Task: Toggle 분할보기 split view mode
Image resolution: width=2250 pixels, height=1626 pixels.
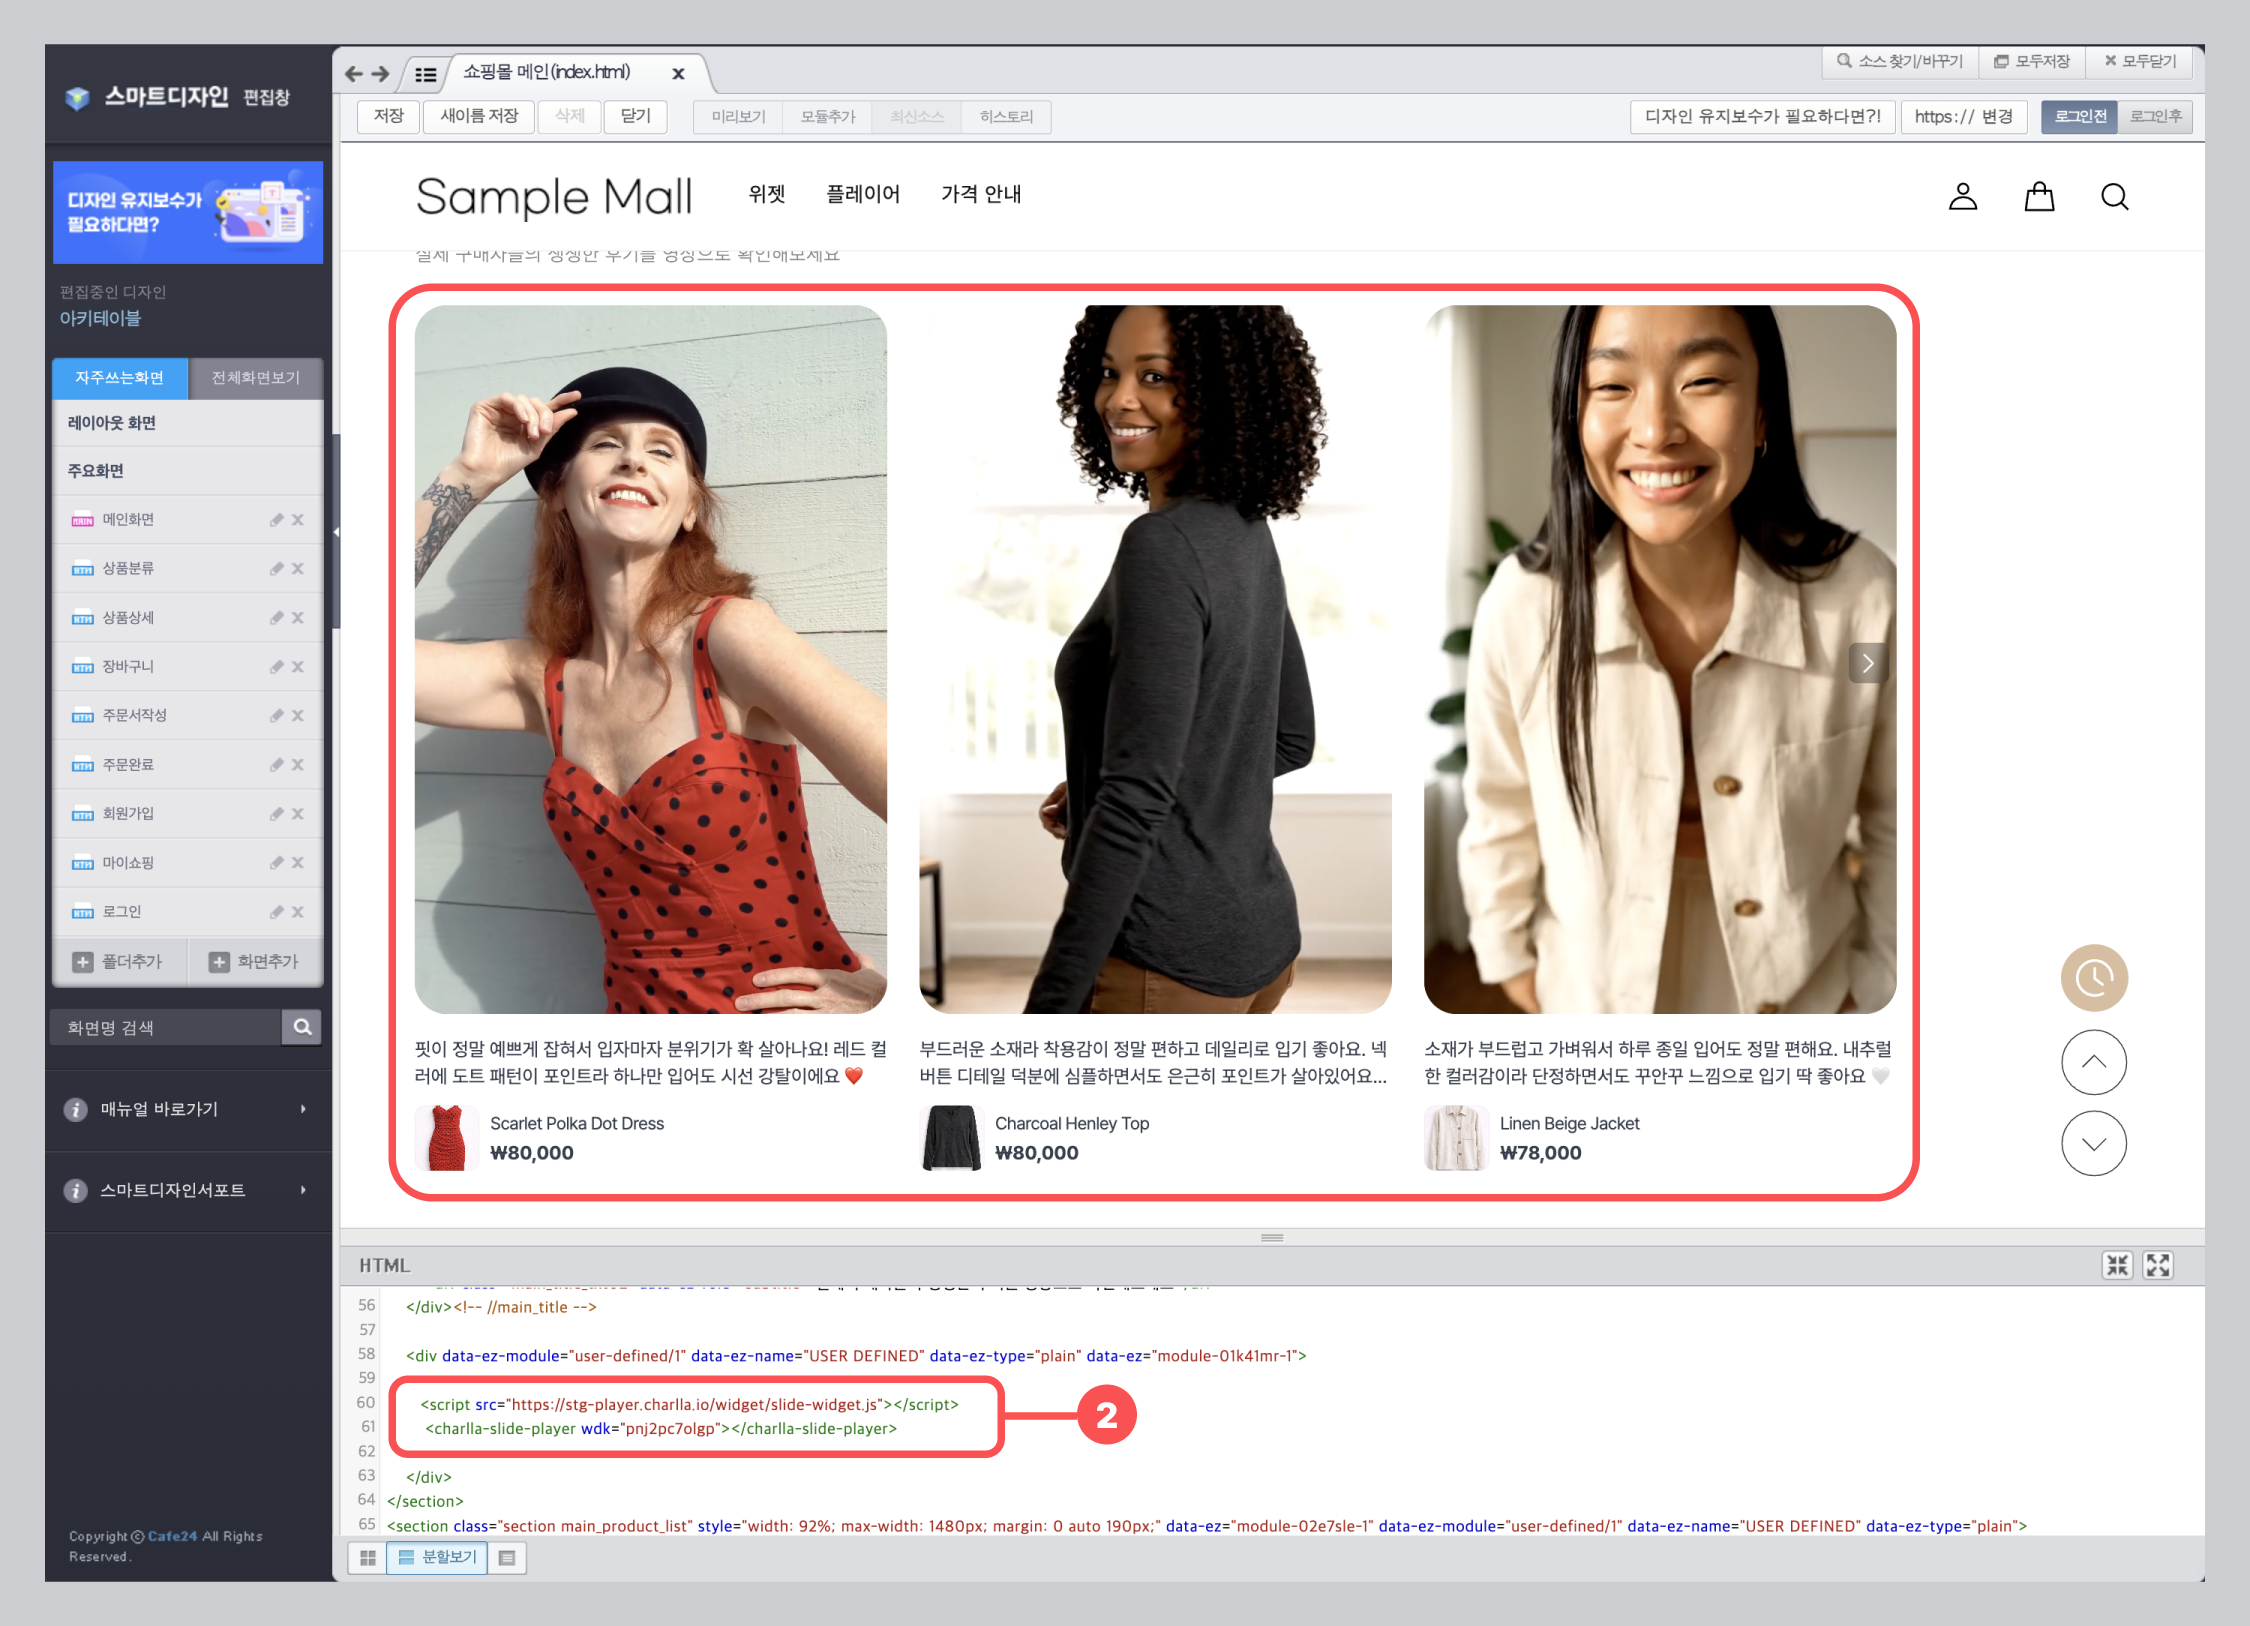Action: [x=437, y=1557]
